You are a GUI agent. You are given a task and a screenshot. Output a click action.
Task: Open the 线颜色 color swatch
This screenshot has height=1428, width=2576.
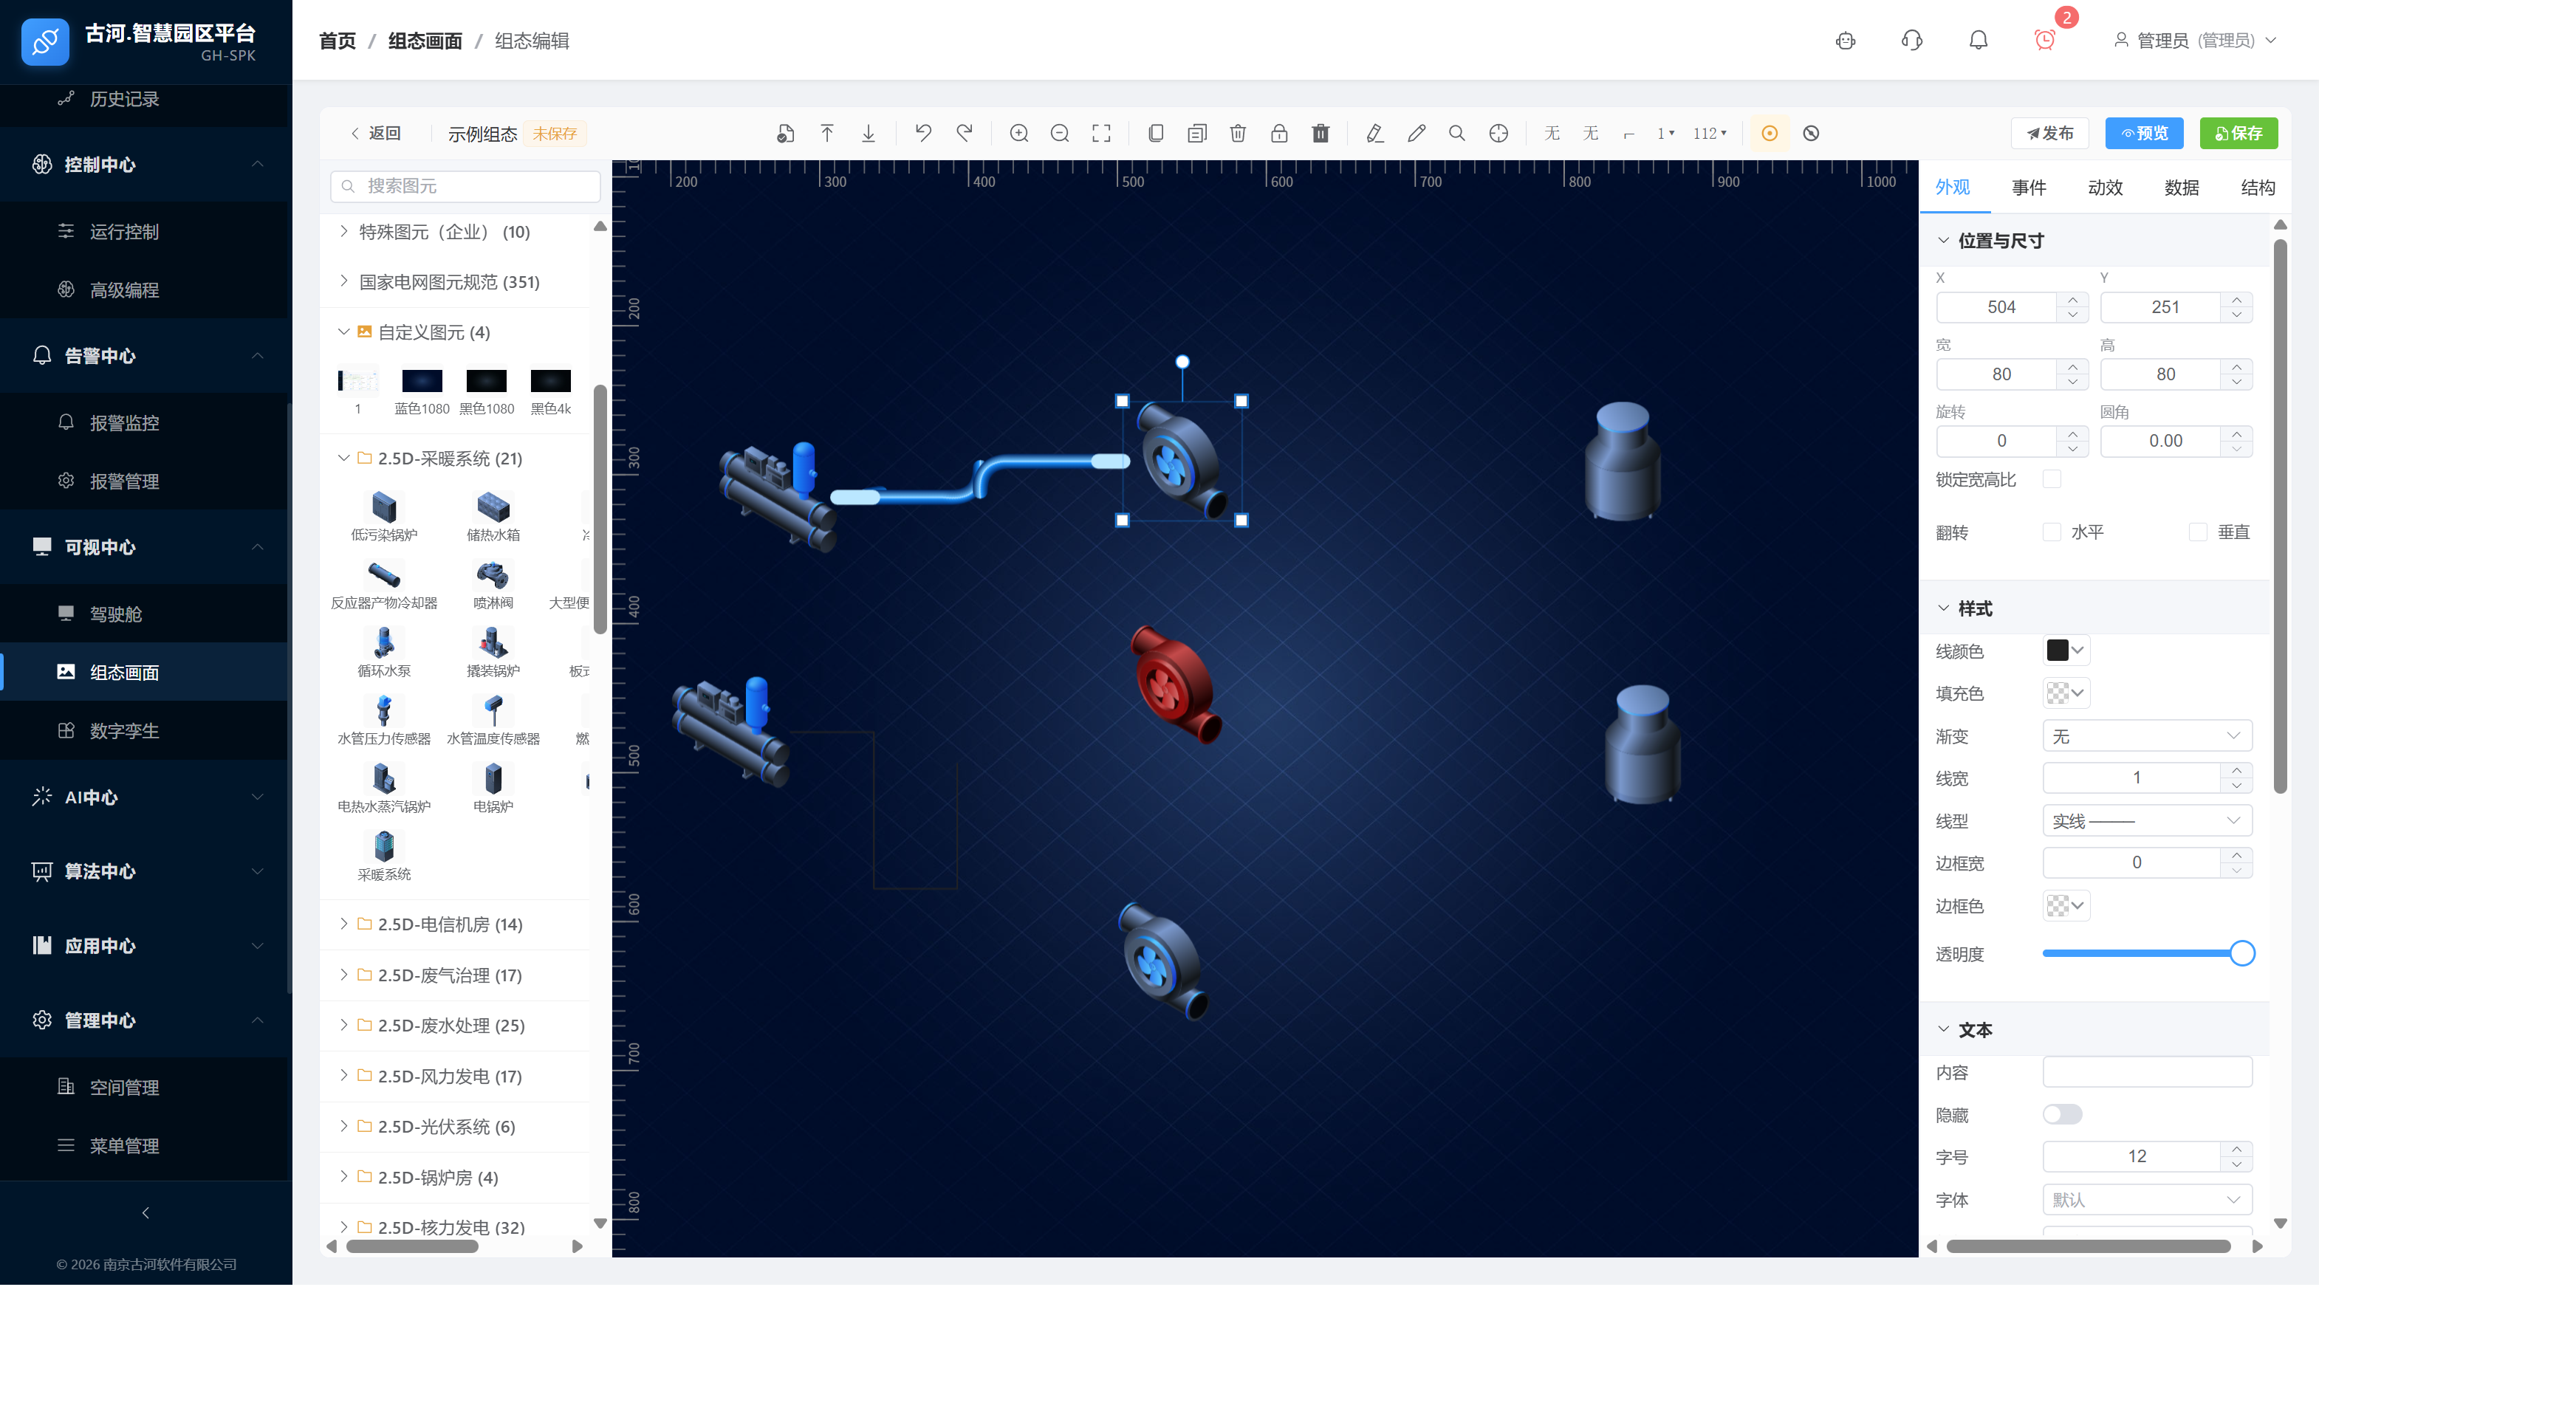(x=2065, y=651)
